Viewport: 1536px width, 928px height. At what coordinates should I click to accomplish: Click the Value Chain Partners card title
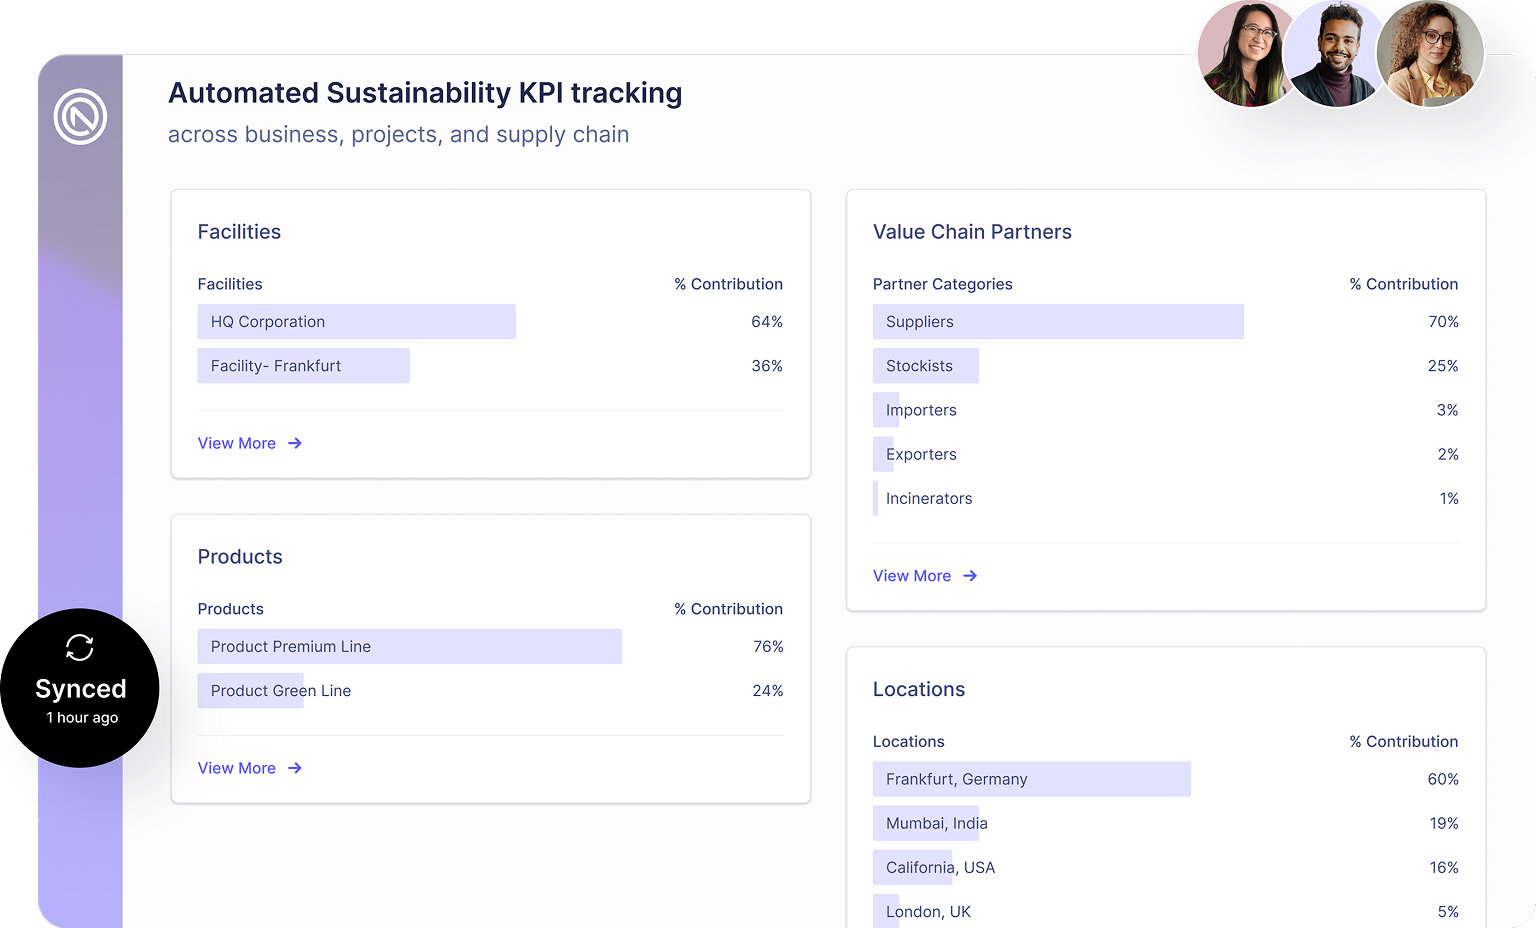(972, 232)
